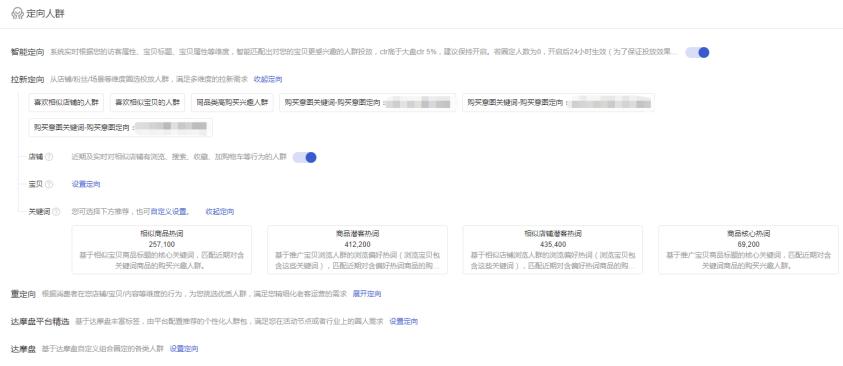Click the audience count 435,400
Image resolution: width=843 pixels, height=366 pixels.
[553, 244]
